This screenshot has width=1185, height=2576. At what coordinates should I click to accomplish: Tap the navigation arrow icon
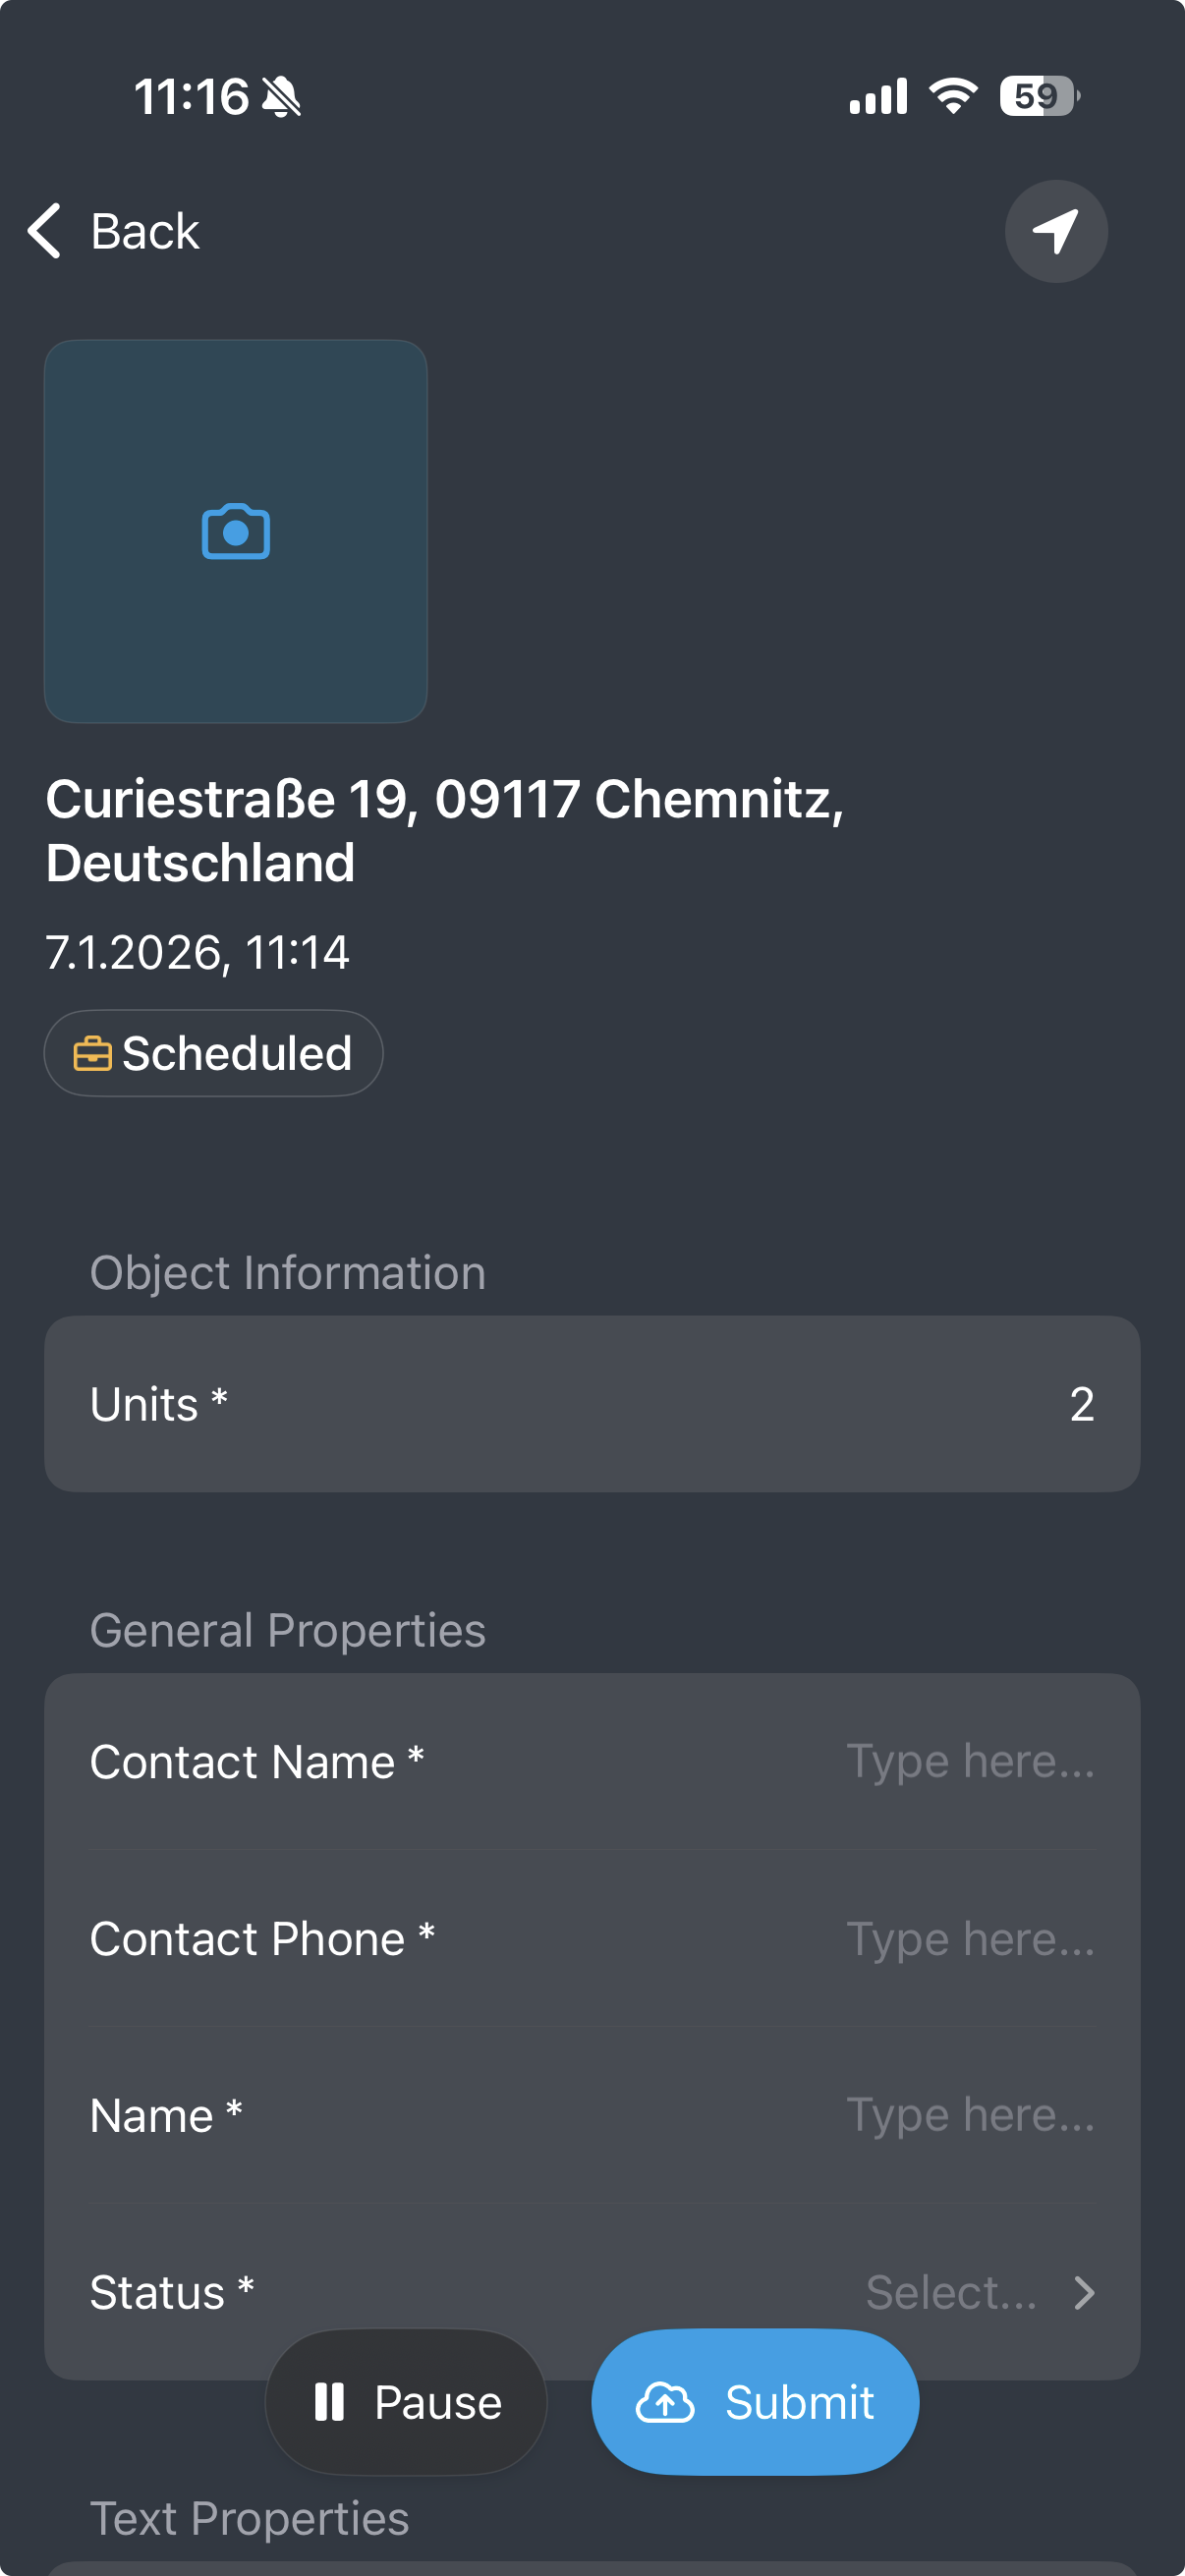[x=1055, y=231]
